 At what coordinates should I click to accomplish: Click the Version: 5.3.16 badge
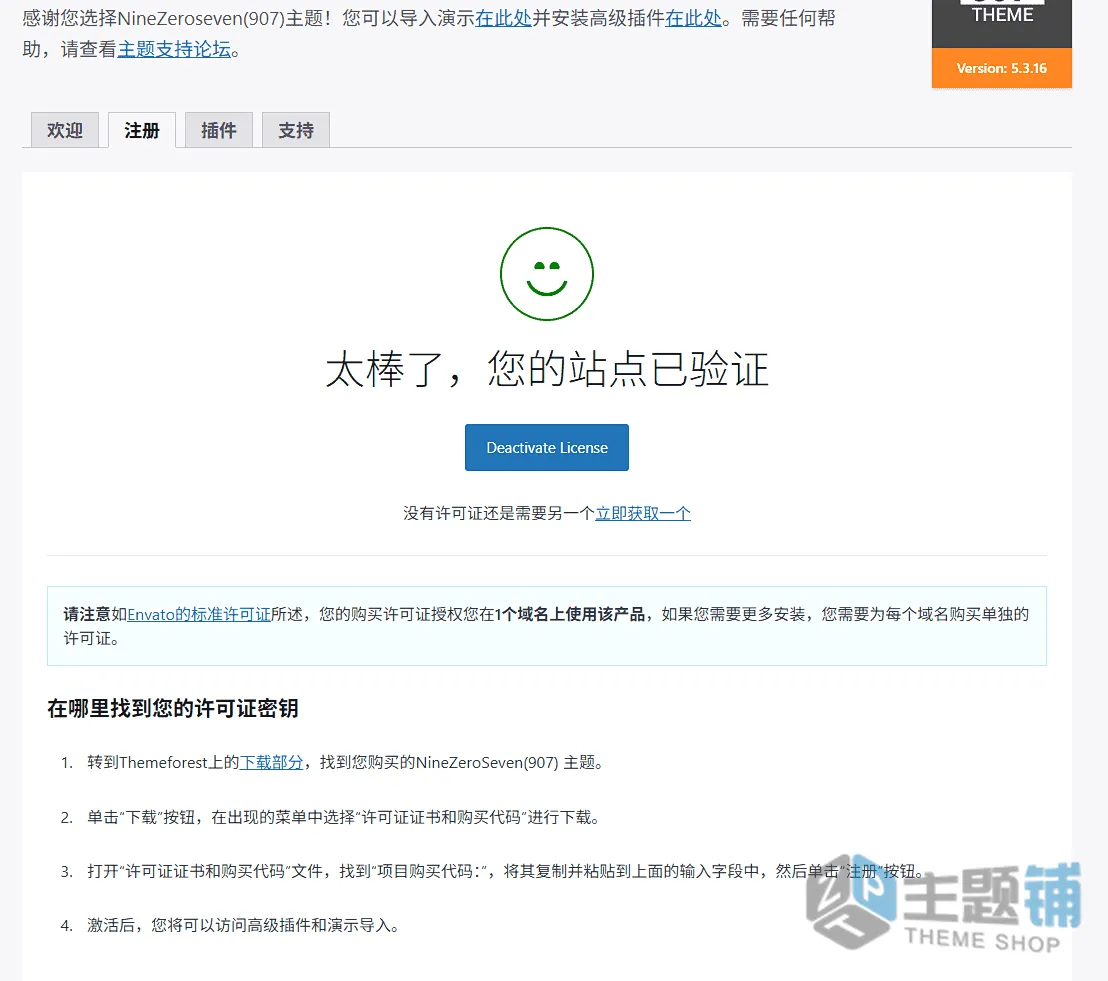(x=1001, y=69)
